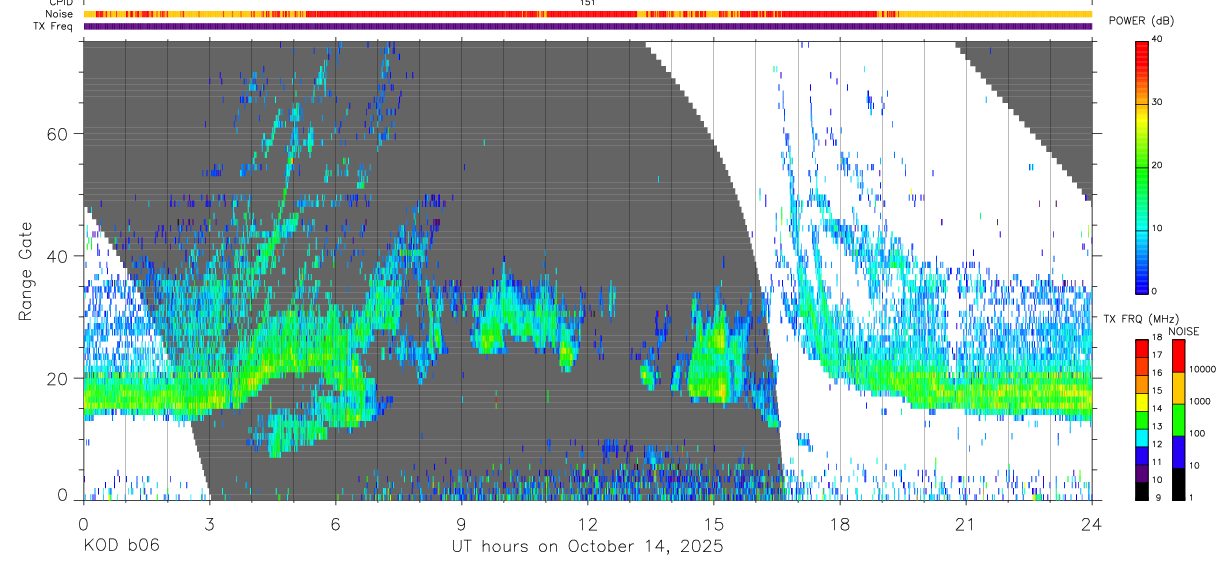The width and height of the screenshot is (1228, 567).
Task: Click the purple TX Freq strip above the plot
Action: [587, 26]
